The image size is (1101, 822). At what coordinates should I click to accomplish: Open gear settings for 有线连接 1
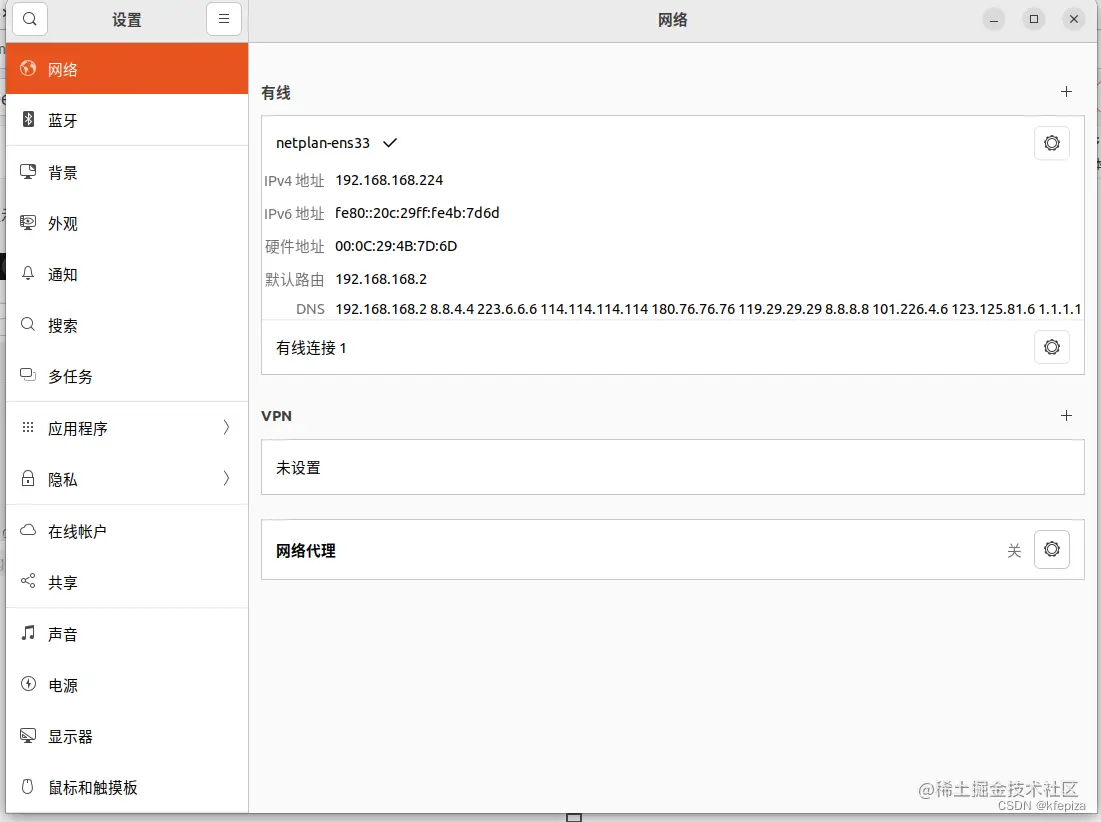(1052, 347)
